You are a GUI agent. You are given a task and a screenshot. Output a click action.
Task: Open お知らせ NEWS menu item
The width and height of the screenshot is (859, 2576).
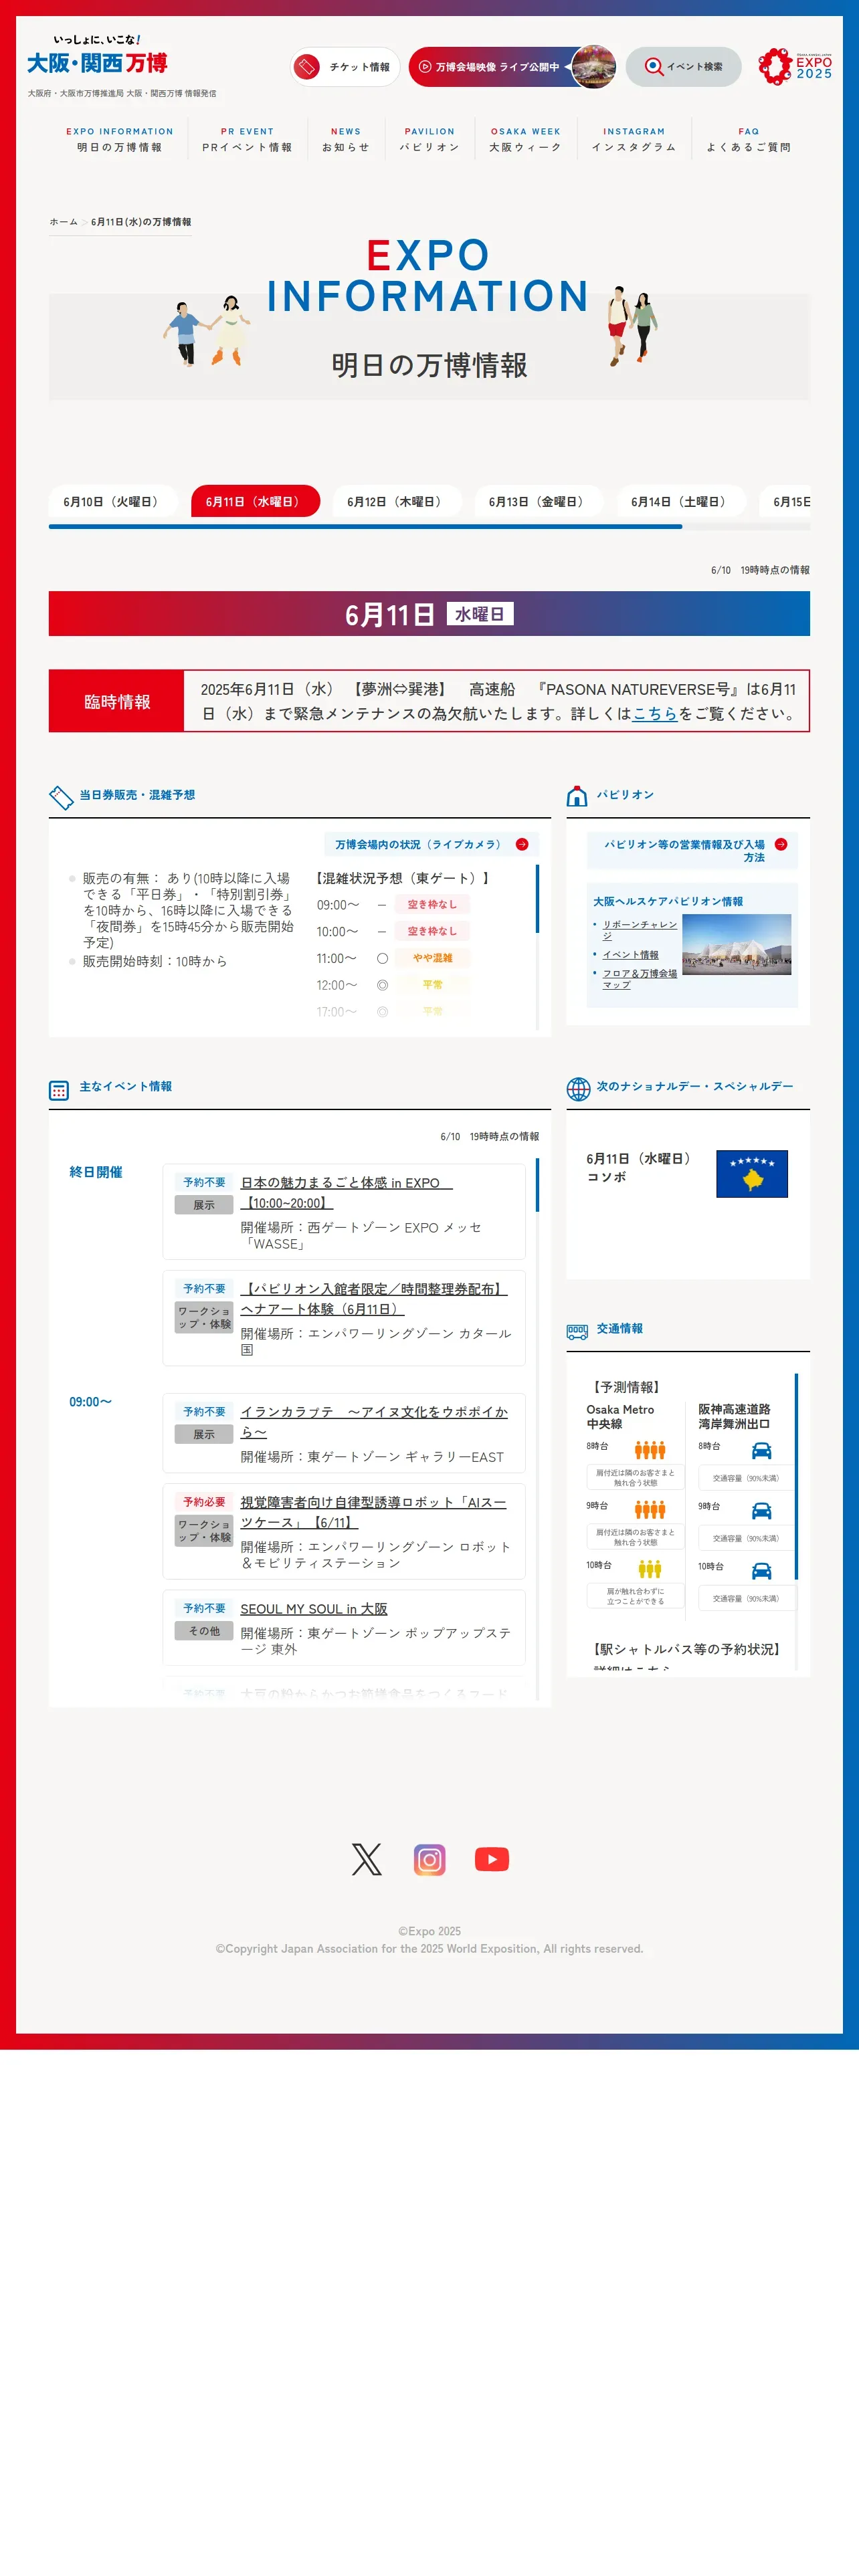pos(346,140)
